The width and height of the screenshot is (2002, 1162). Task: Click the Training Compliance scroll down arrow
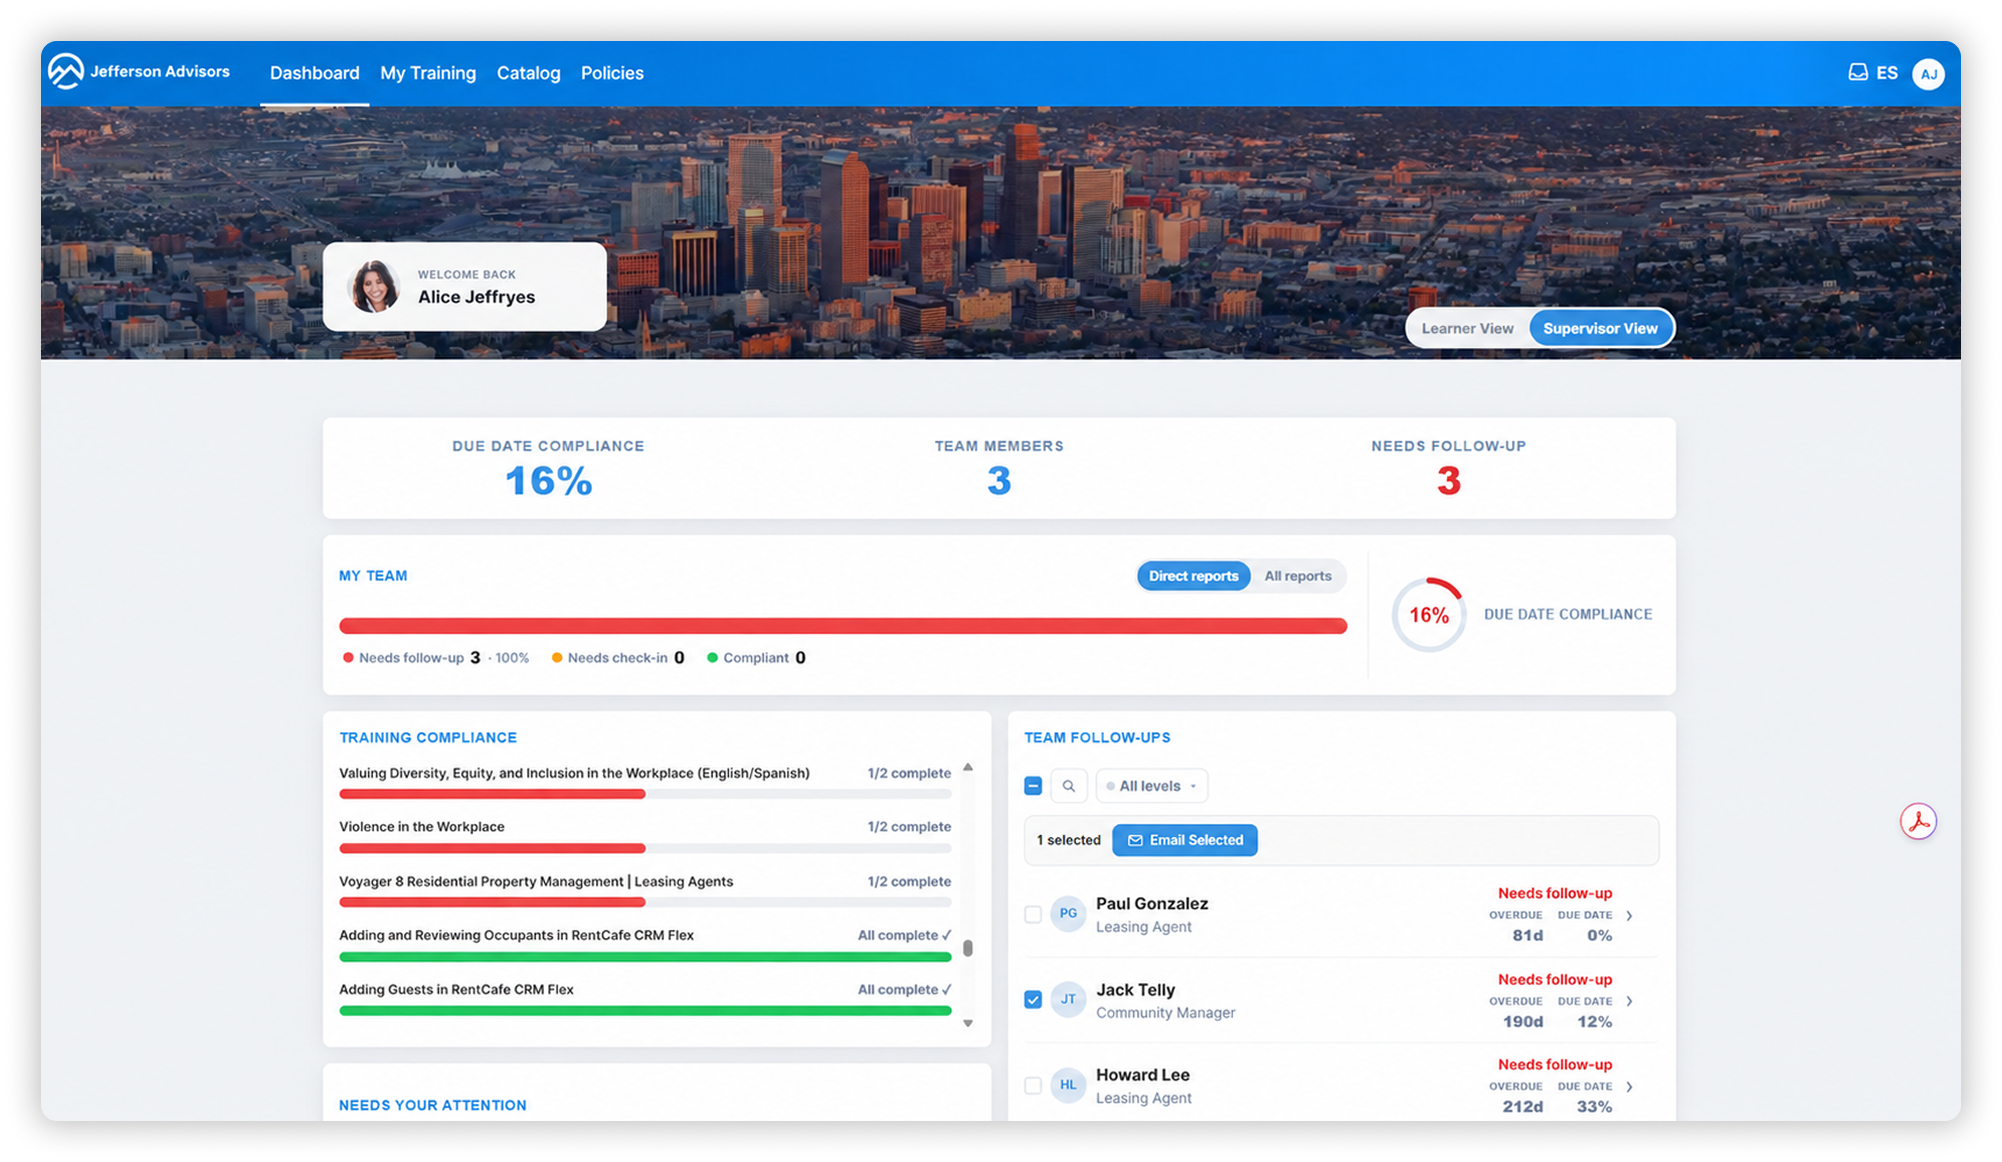click(967, 1023)
